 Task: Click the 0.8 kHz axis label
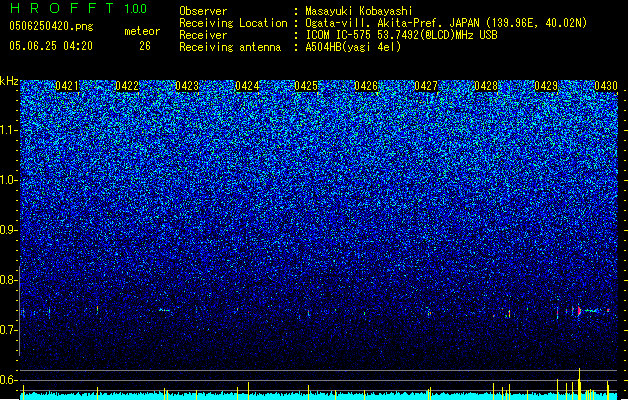pos(9,280)
